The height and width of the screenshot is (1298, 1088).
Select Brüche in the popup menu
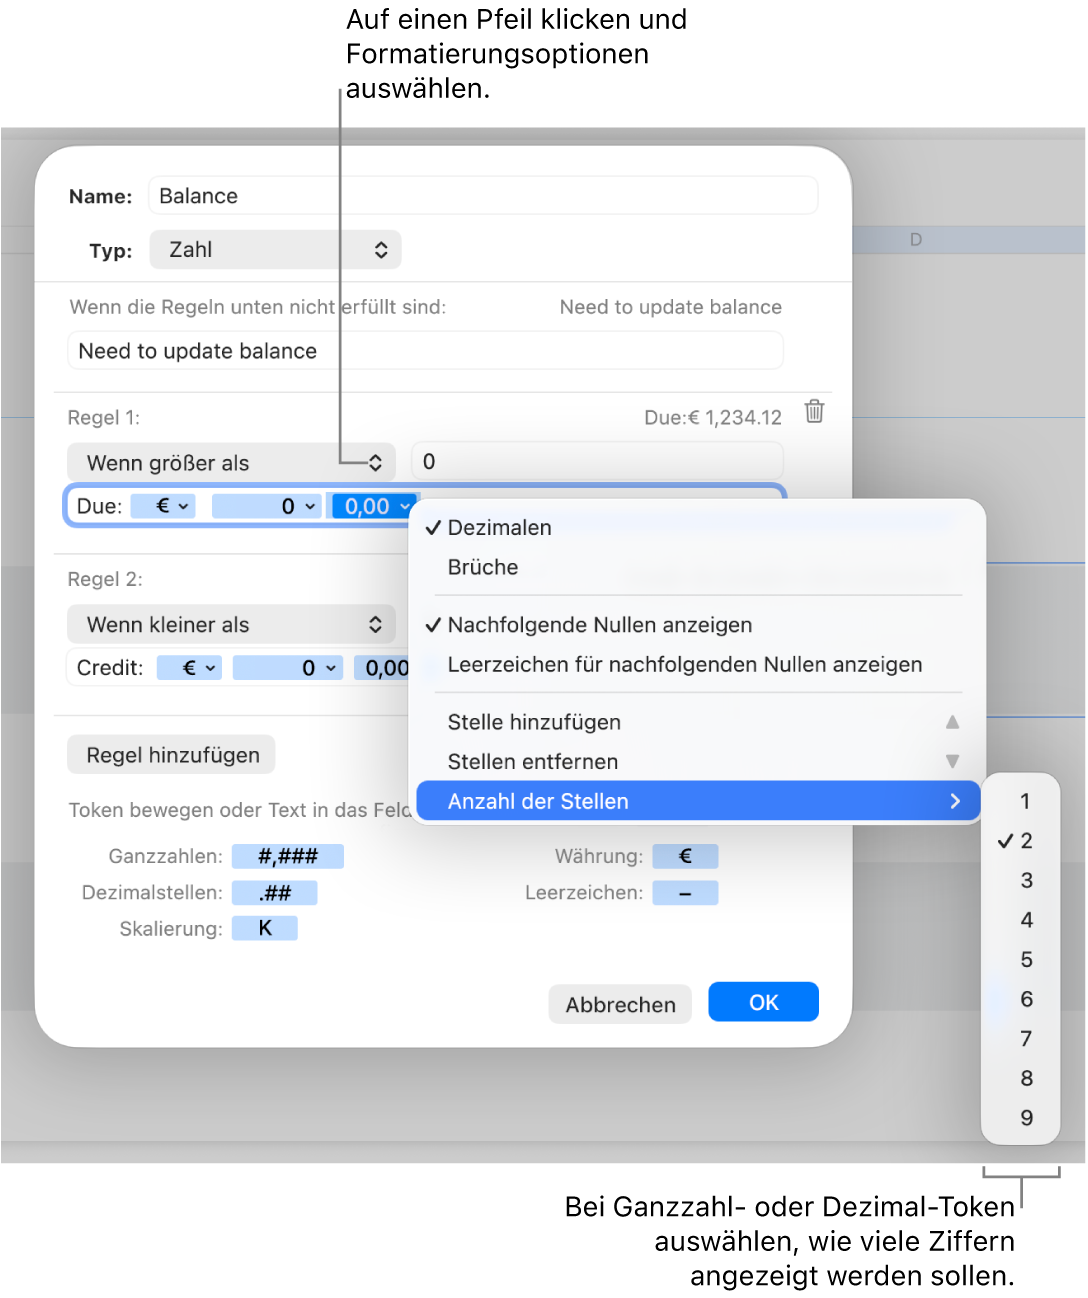697,567
